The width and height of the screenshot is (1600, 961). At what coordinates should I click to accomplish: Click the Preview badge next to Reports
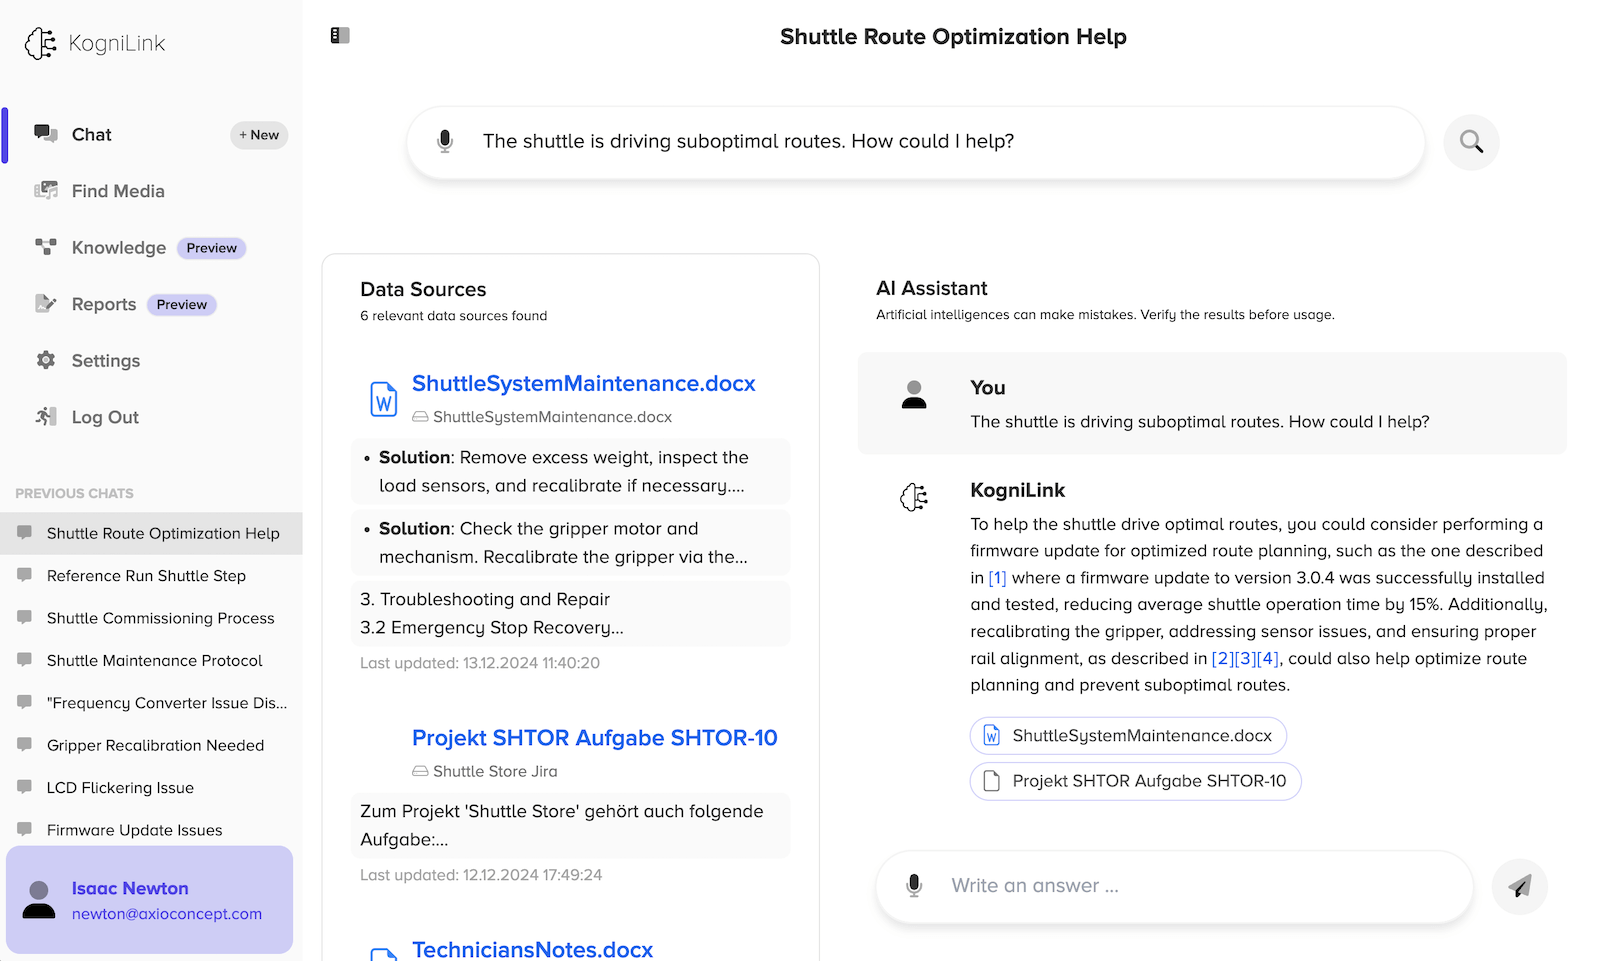point(182,305)
